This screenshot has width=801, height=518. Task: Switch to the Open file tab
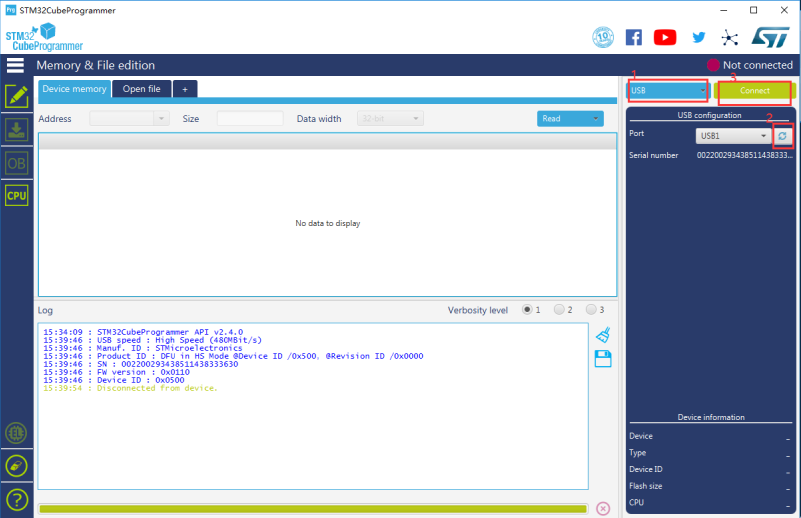click(x=142, y=89)
